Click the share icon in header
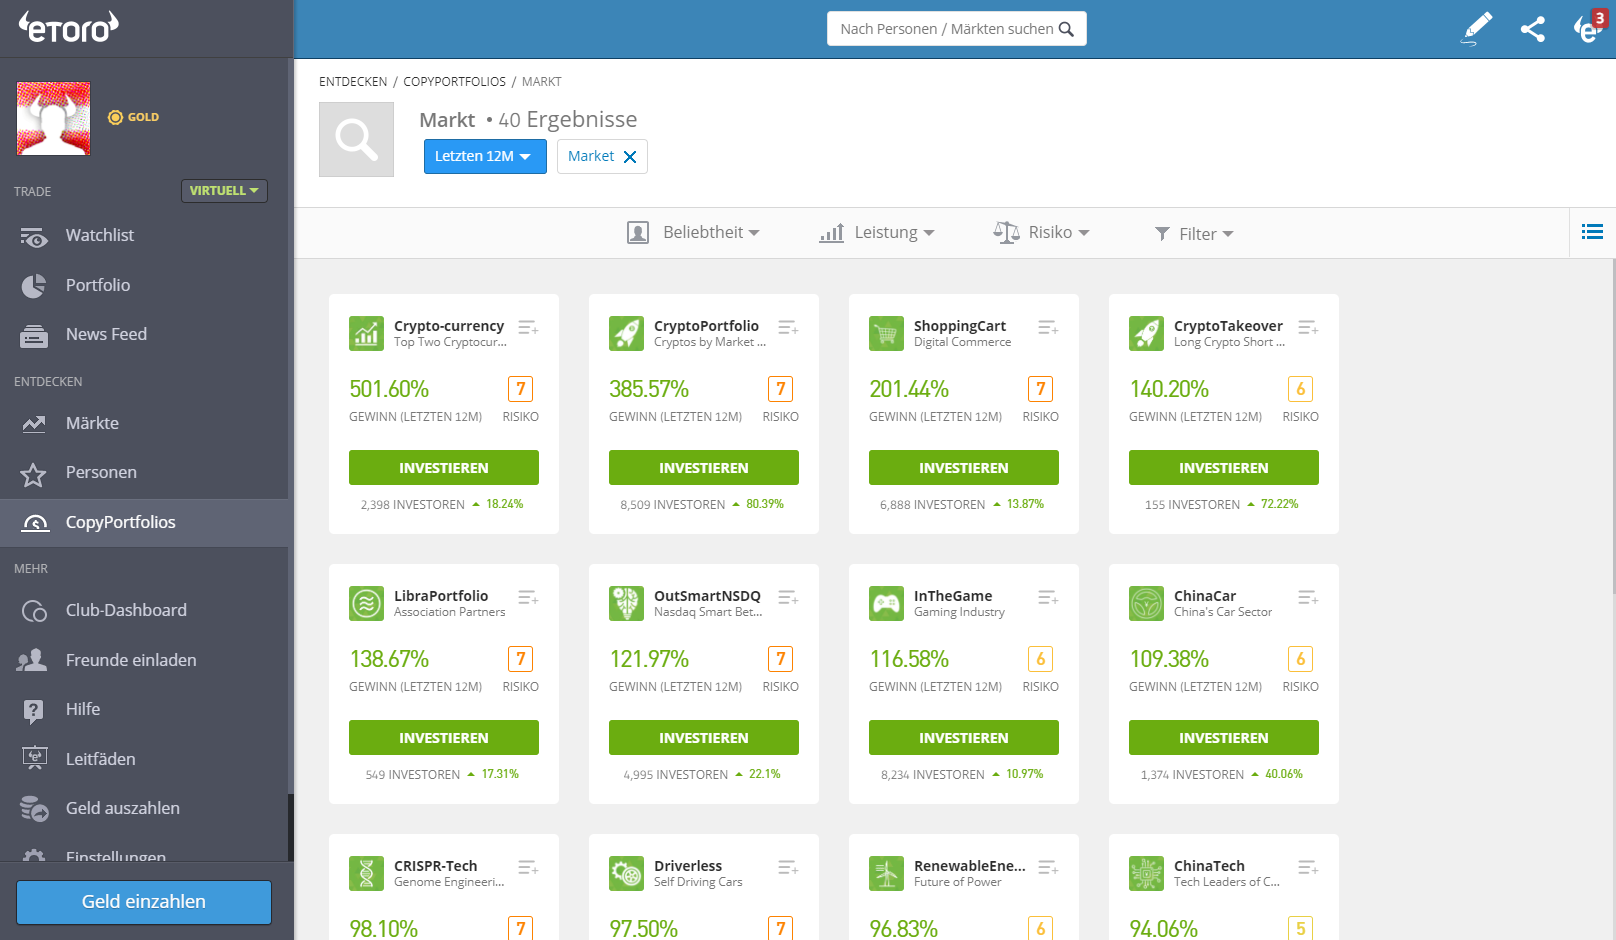This screenshot has height=940, width=1616. click(1532, 29)
